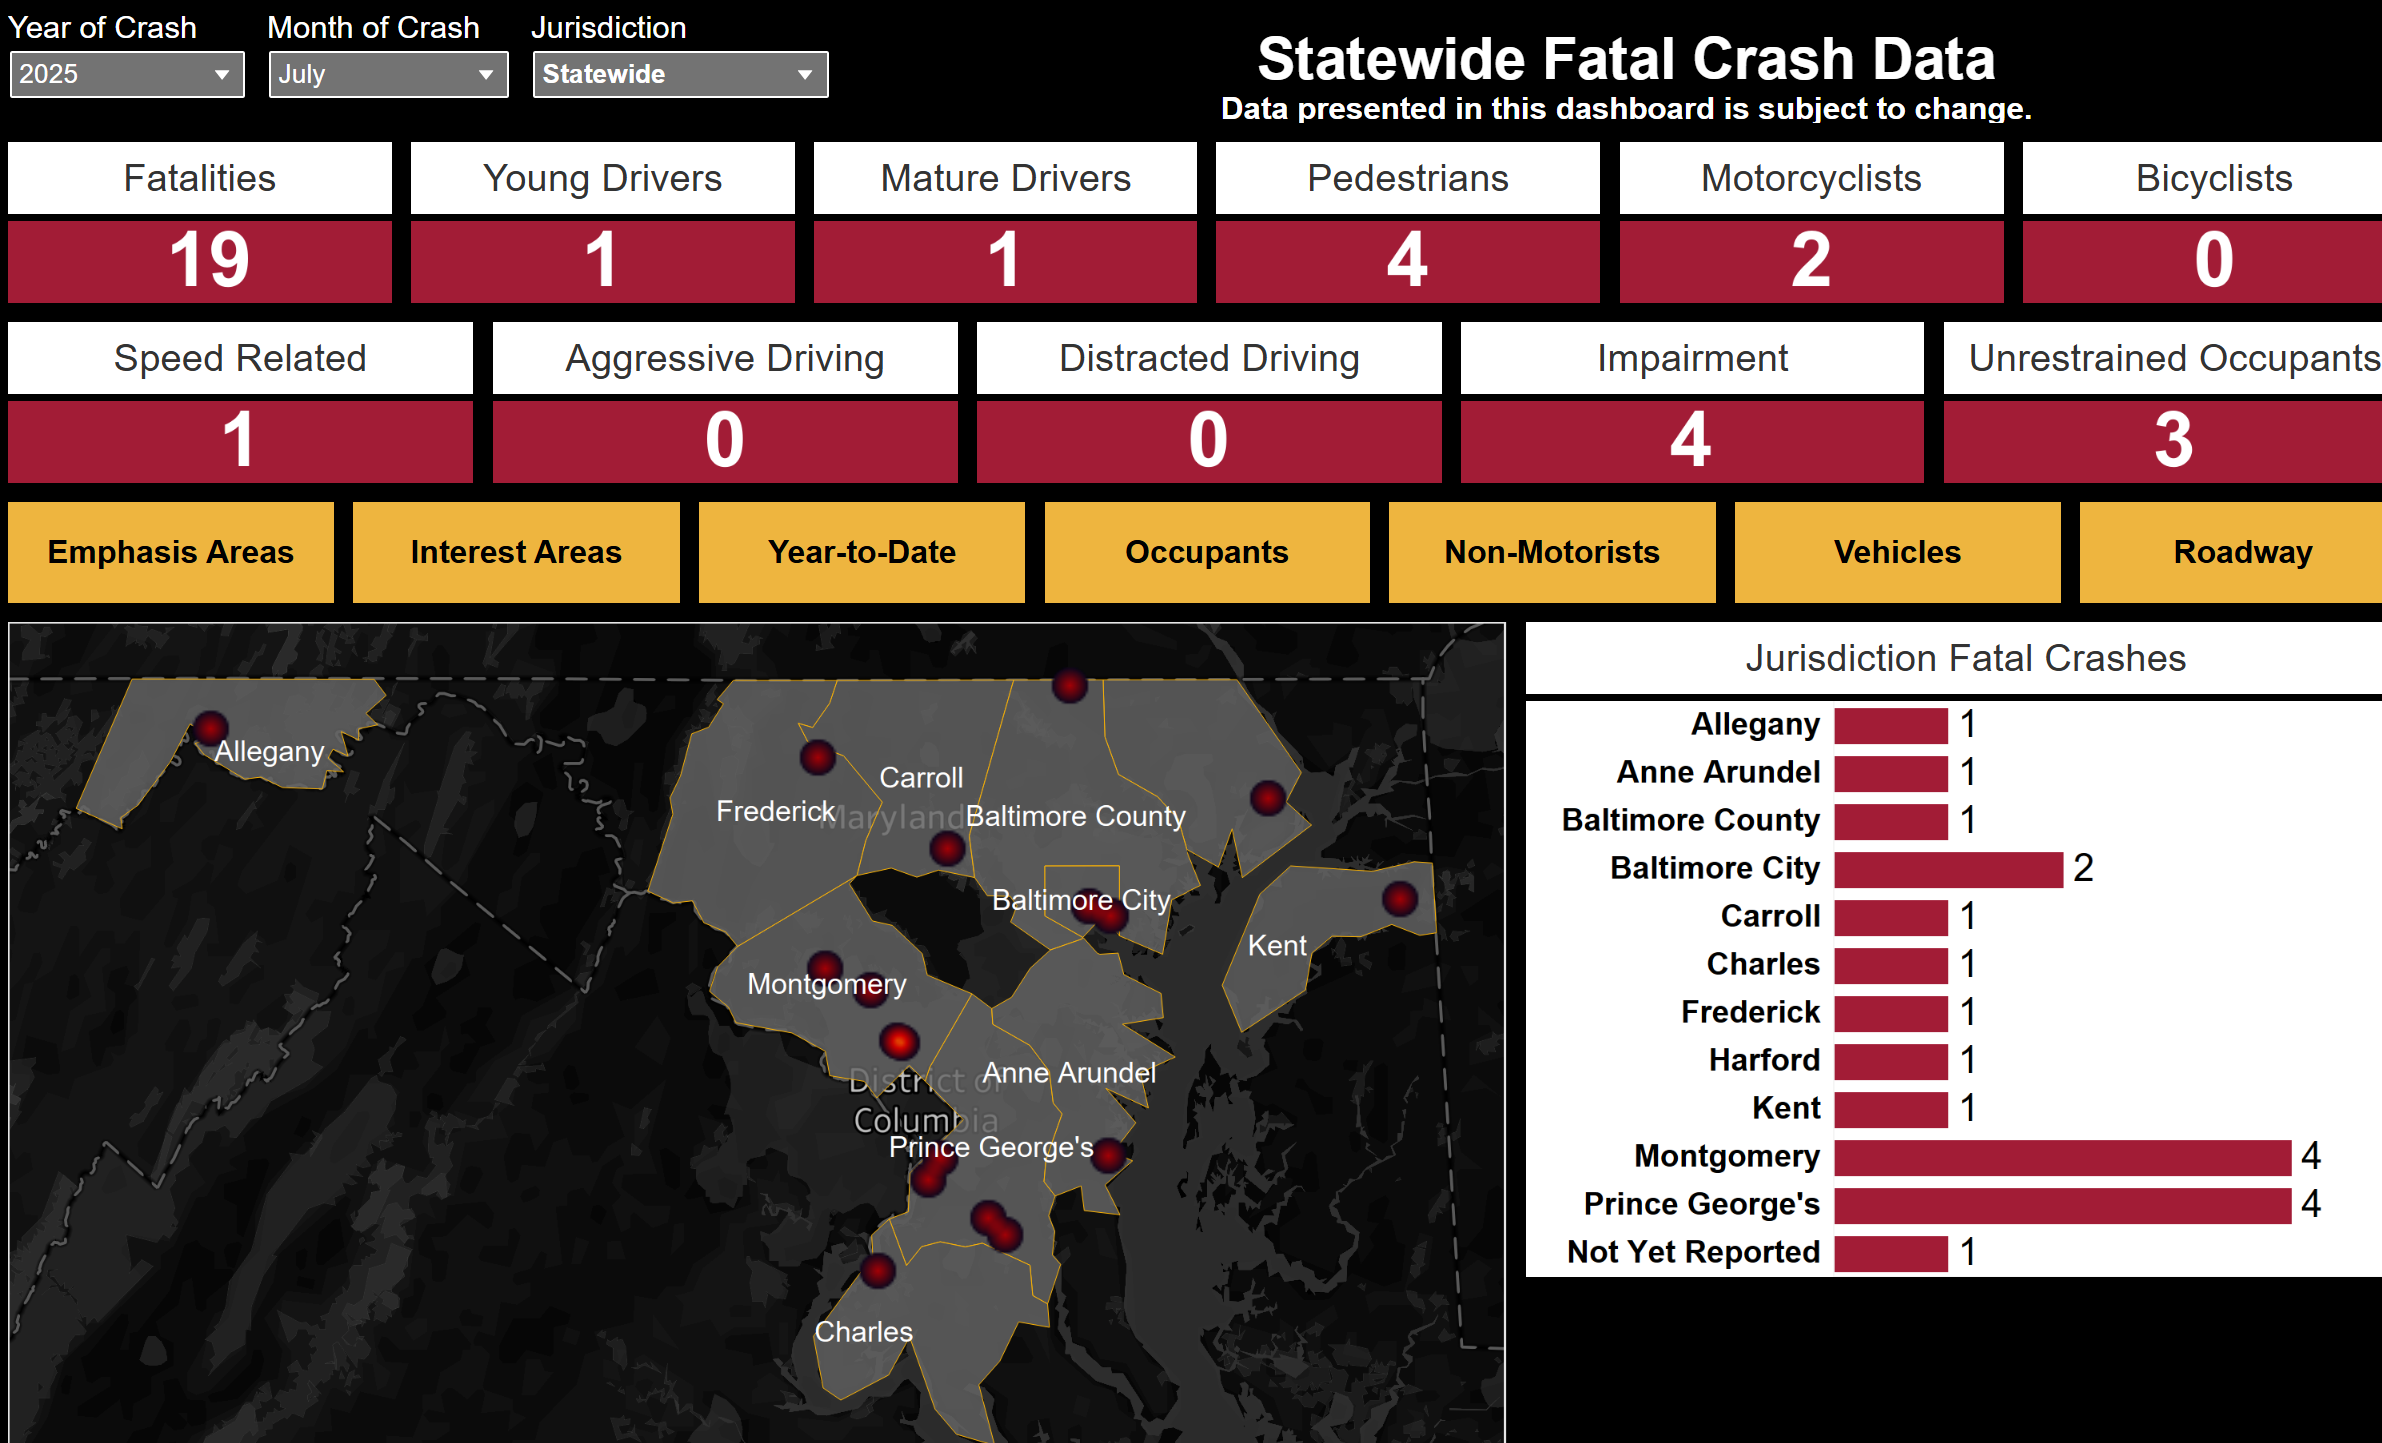Click the Kent county crash dot

point(1399,898)
